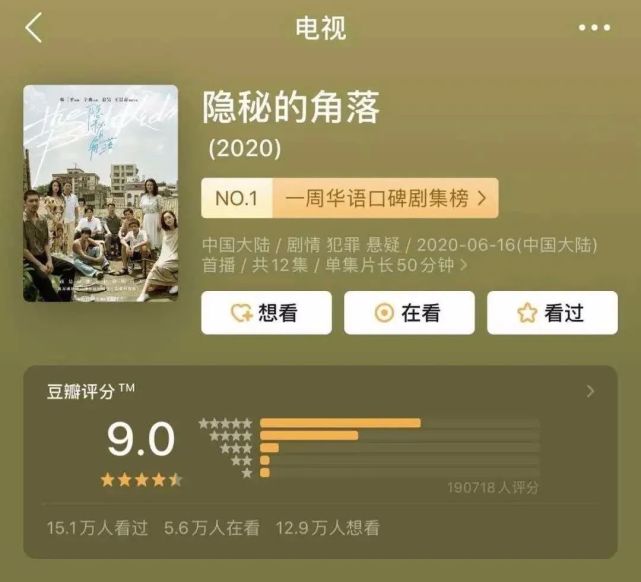Viewport: 641px width, 582px height.
Task: Open the 隐秘的角落 poster thumbnail
Action: tap(101, 193)
